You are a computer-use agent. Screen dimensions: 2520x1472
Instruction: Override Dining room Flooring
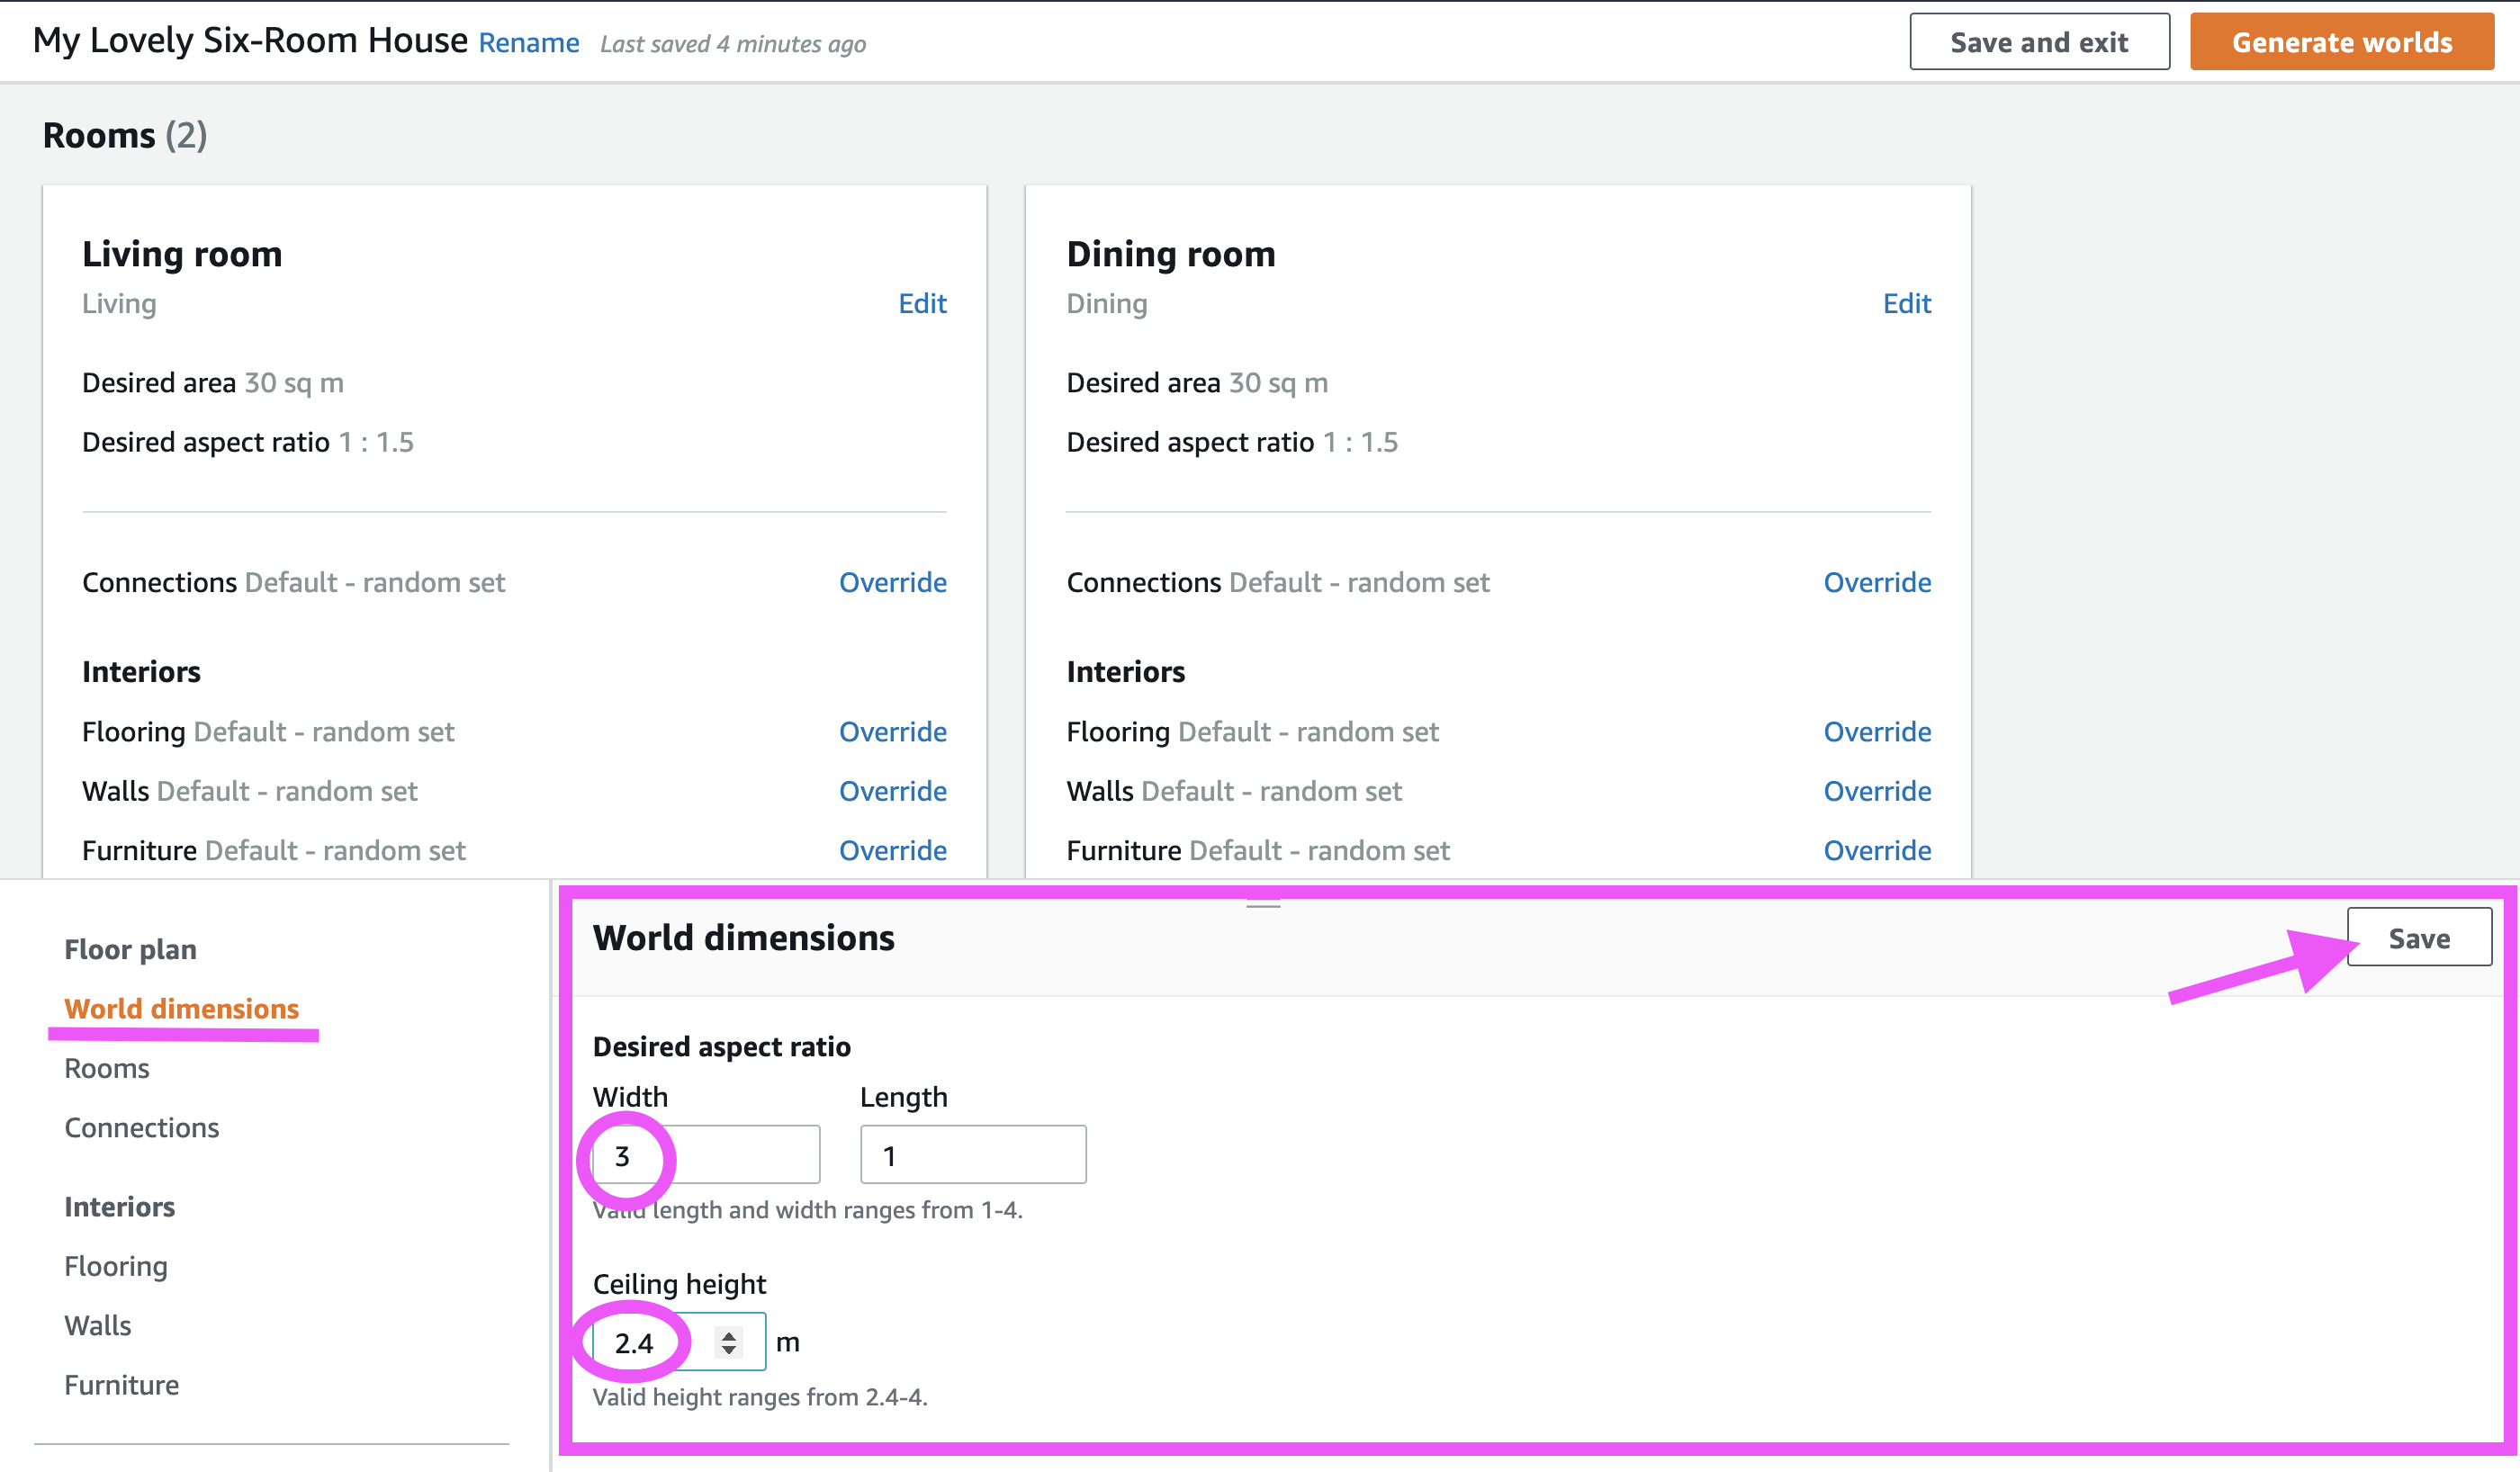point(1876,731)
